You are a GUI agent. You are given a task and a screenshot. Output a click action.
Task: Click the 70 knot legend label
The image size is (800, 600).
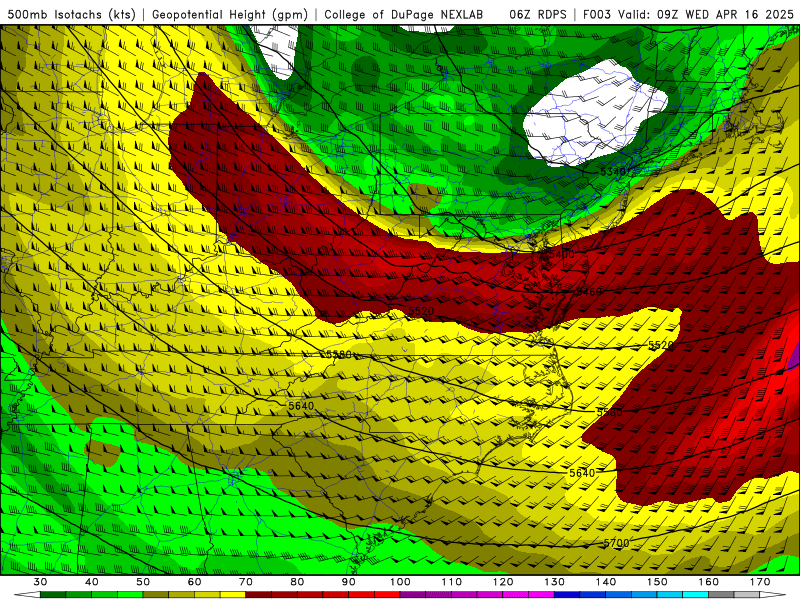pos(246,582)
